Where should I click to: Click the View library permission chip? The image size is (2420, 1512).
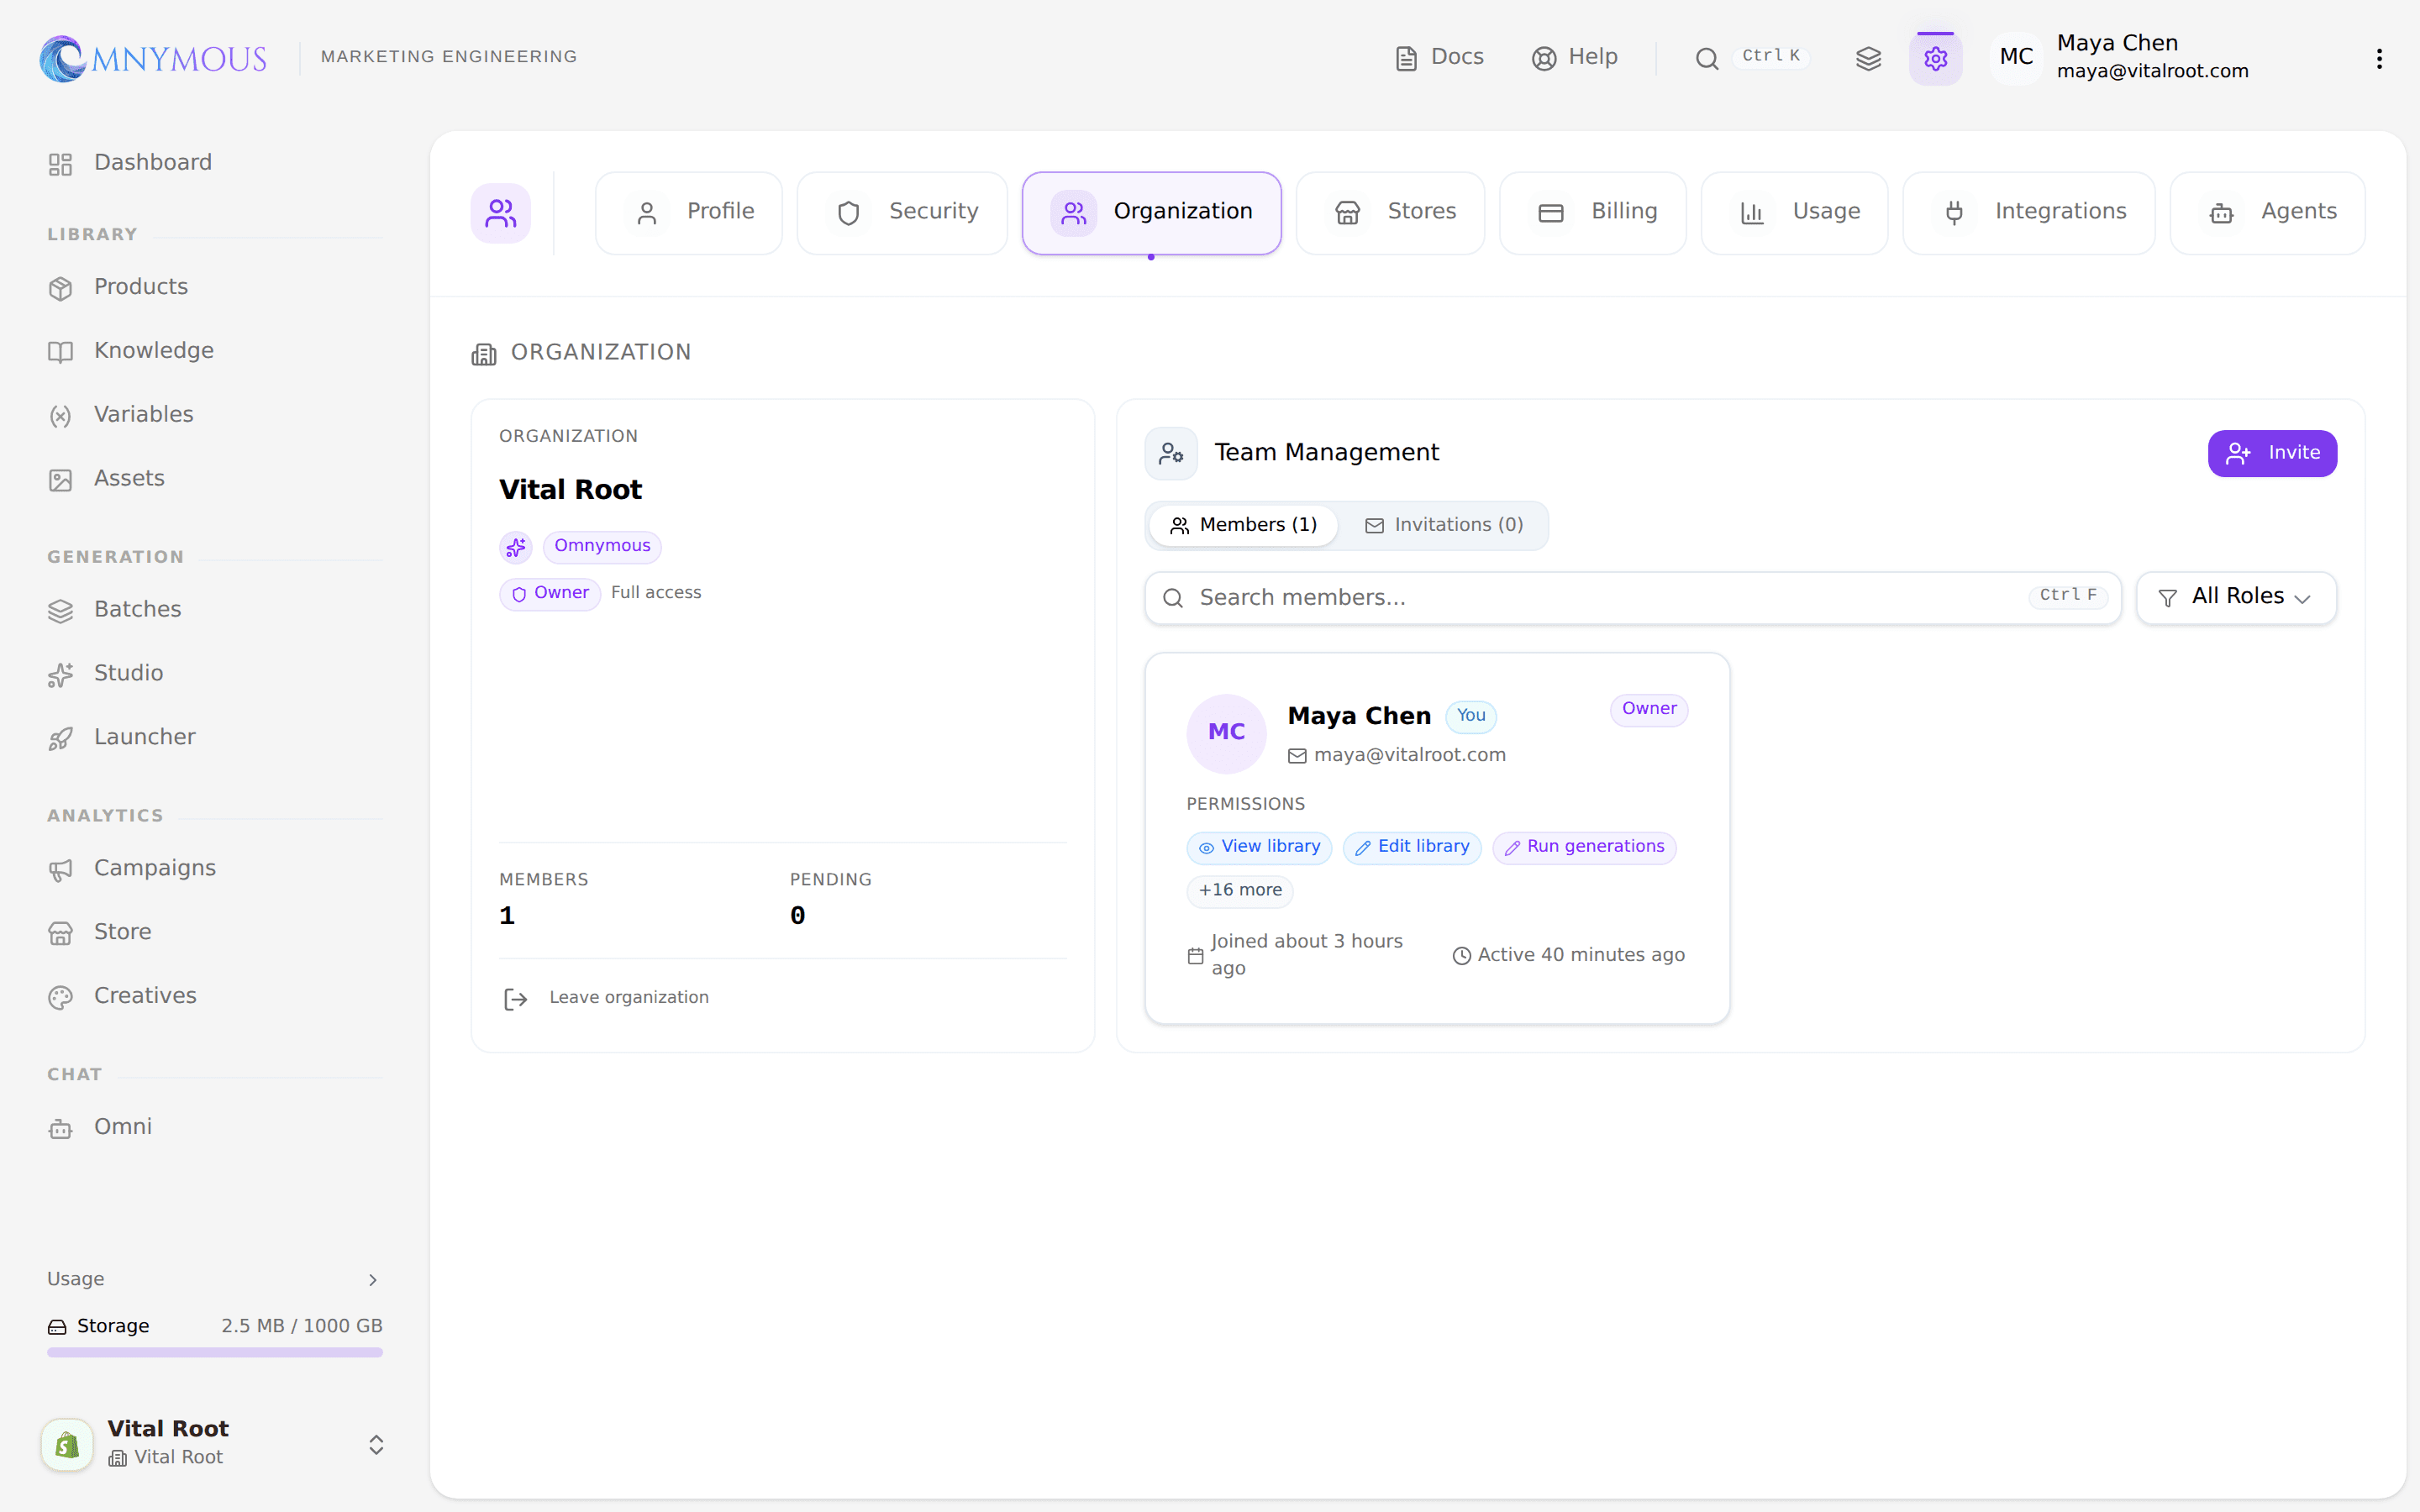pyautogui.click(x=1259, y=848)
